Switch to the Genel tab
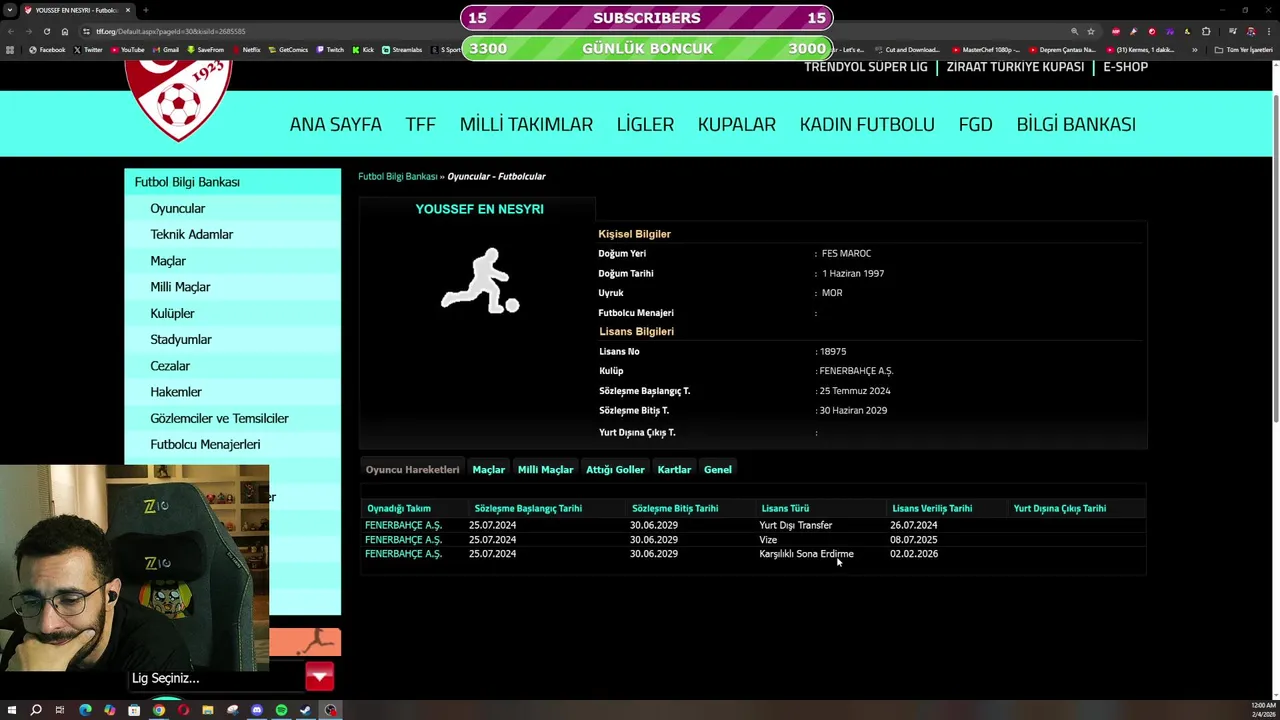1280x720 pixels. point(717,469)
